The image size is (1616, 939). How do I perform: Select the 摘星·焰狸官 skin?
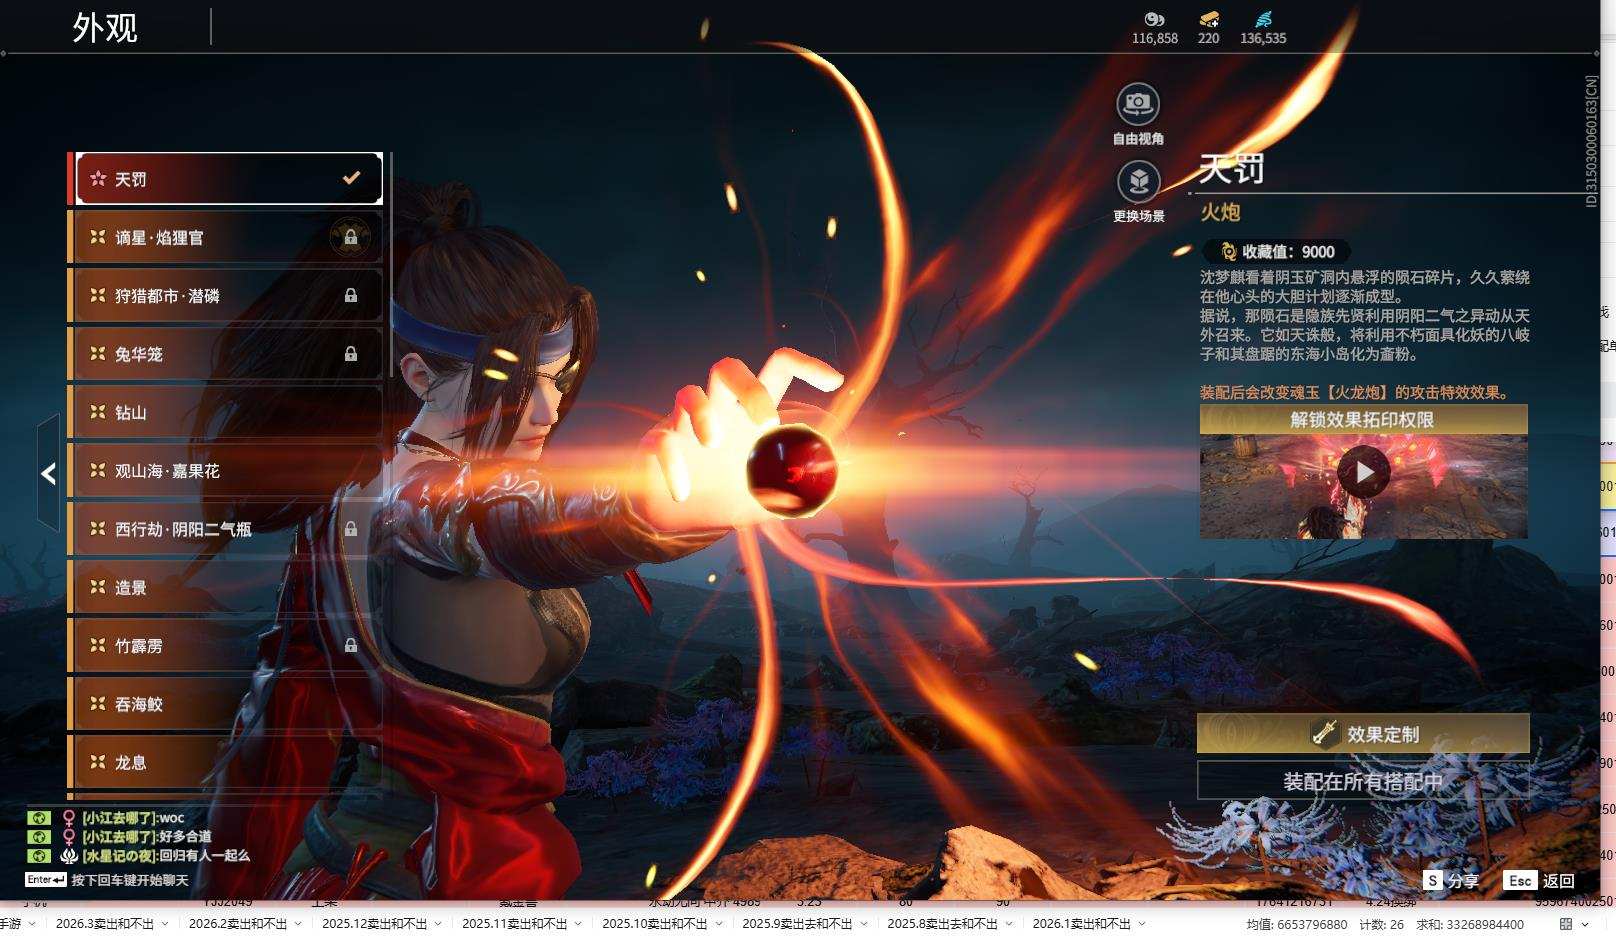point(227,237)
